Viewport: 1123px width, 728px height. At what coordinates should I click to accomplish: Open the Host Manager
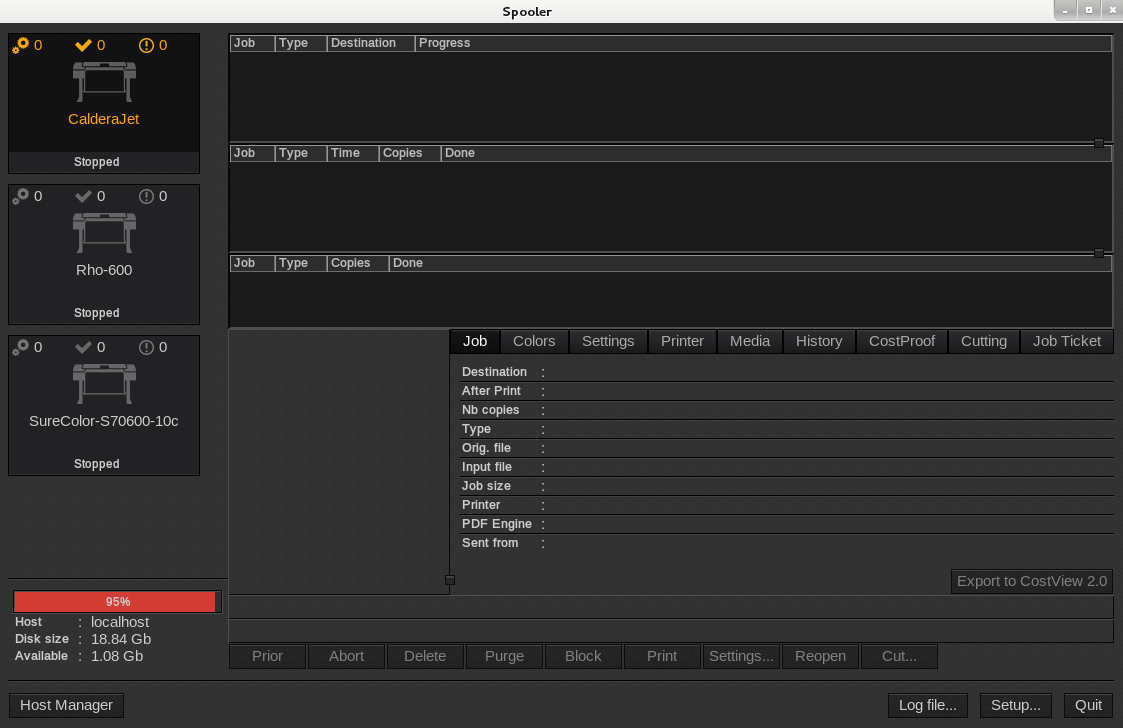67,705
